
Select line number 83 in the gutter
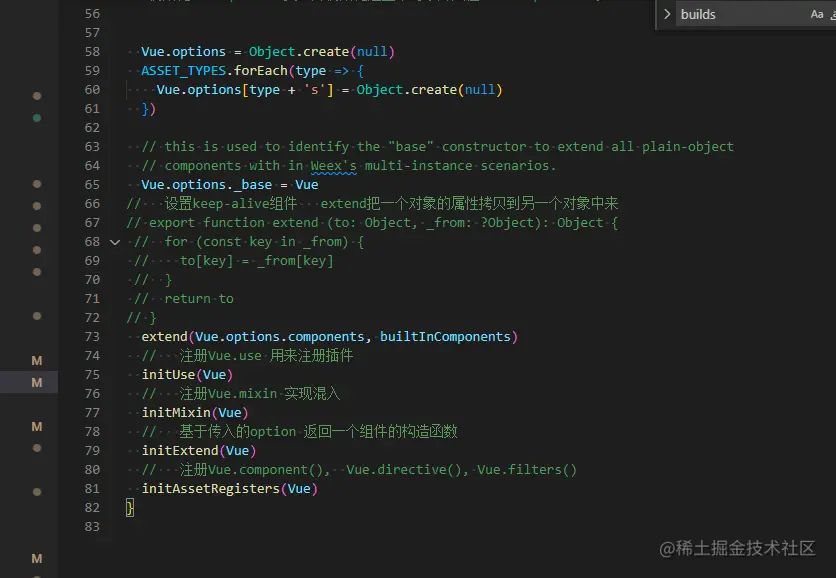click(92, 526)
